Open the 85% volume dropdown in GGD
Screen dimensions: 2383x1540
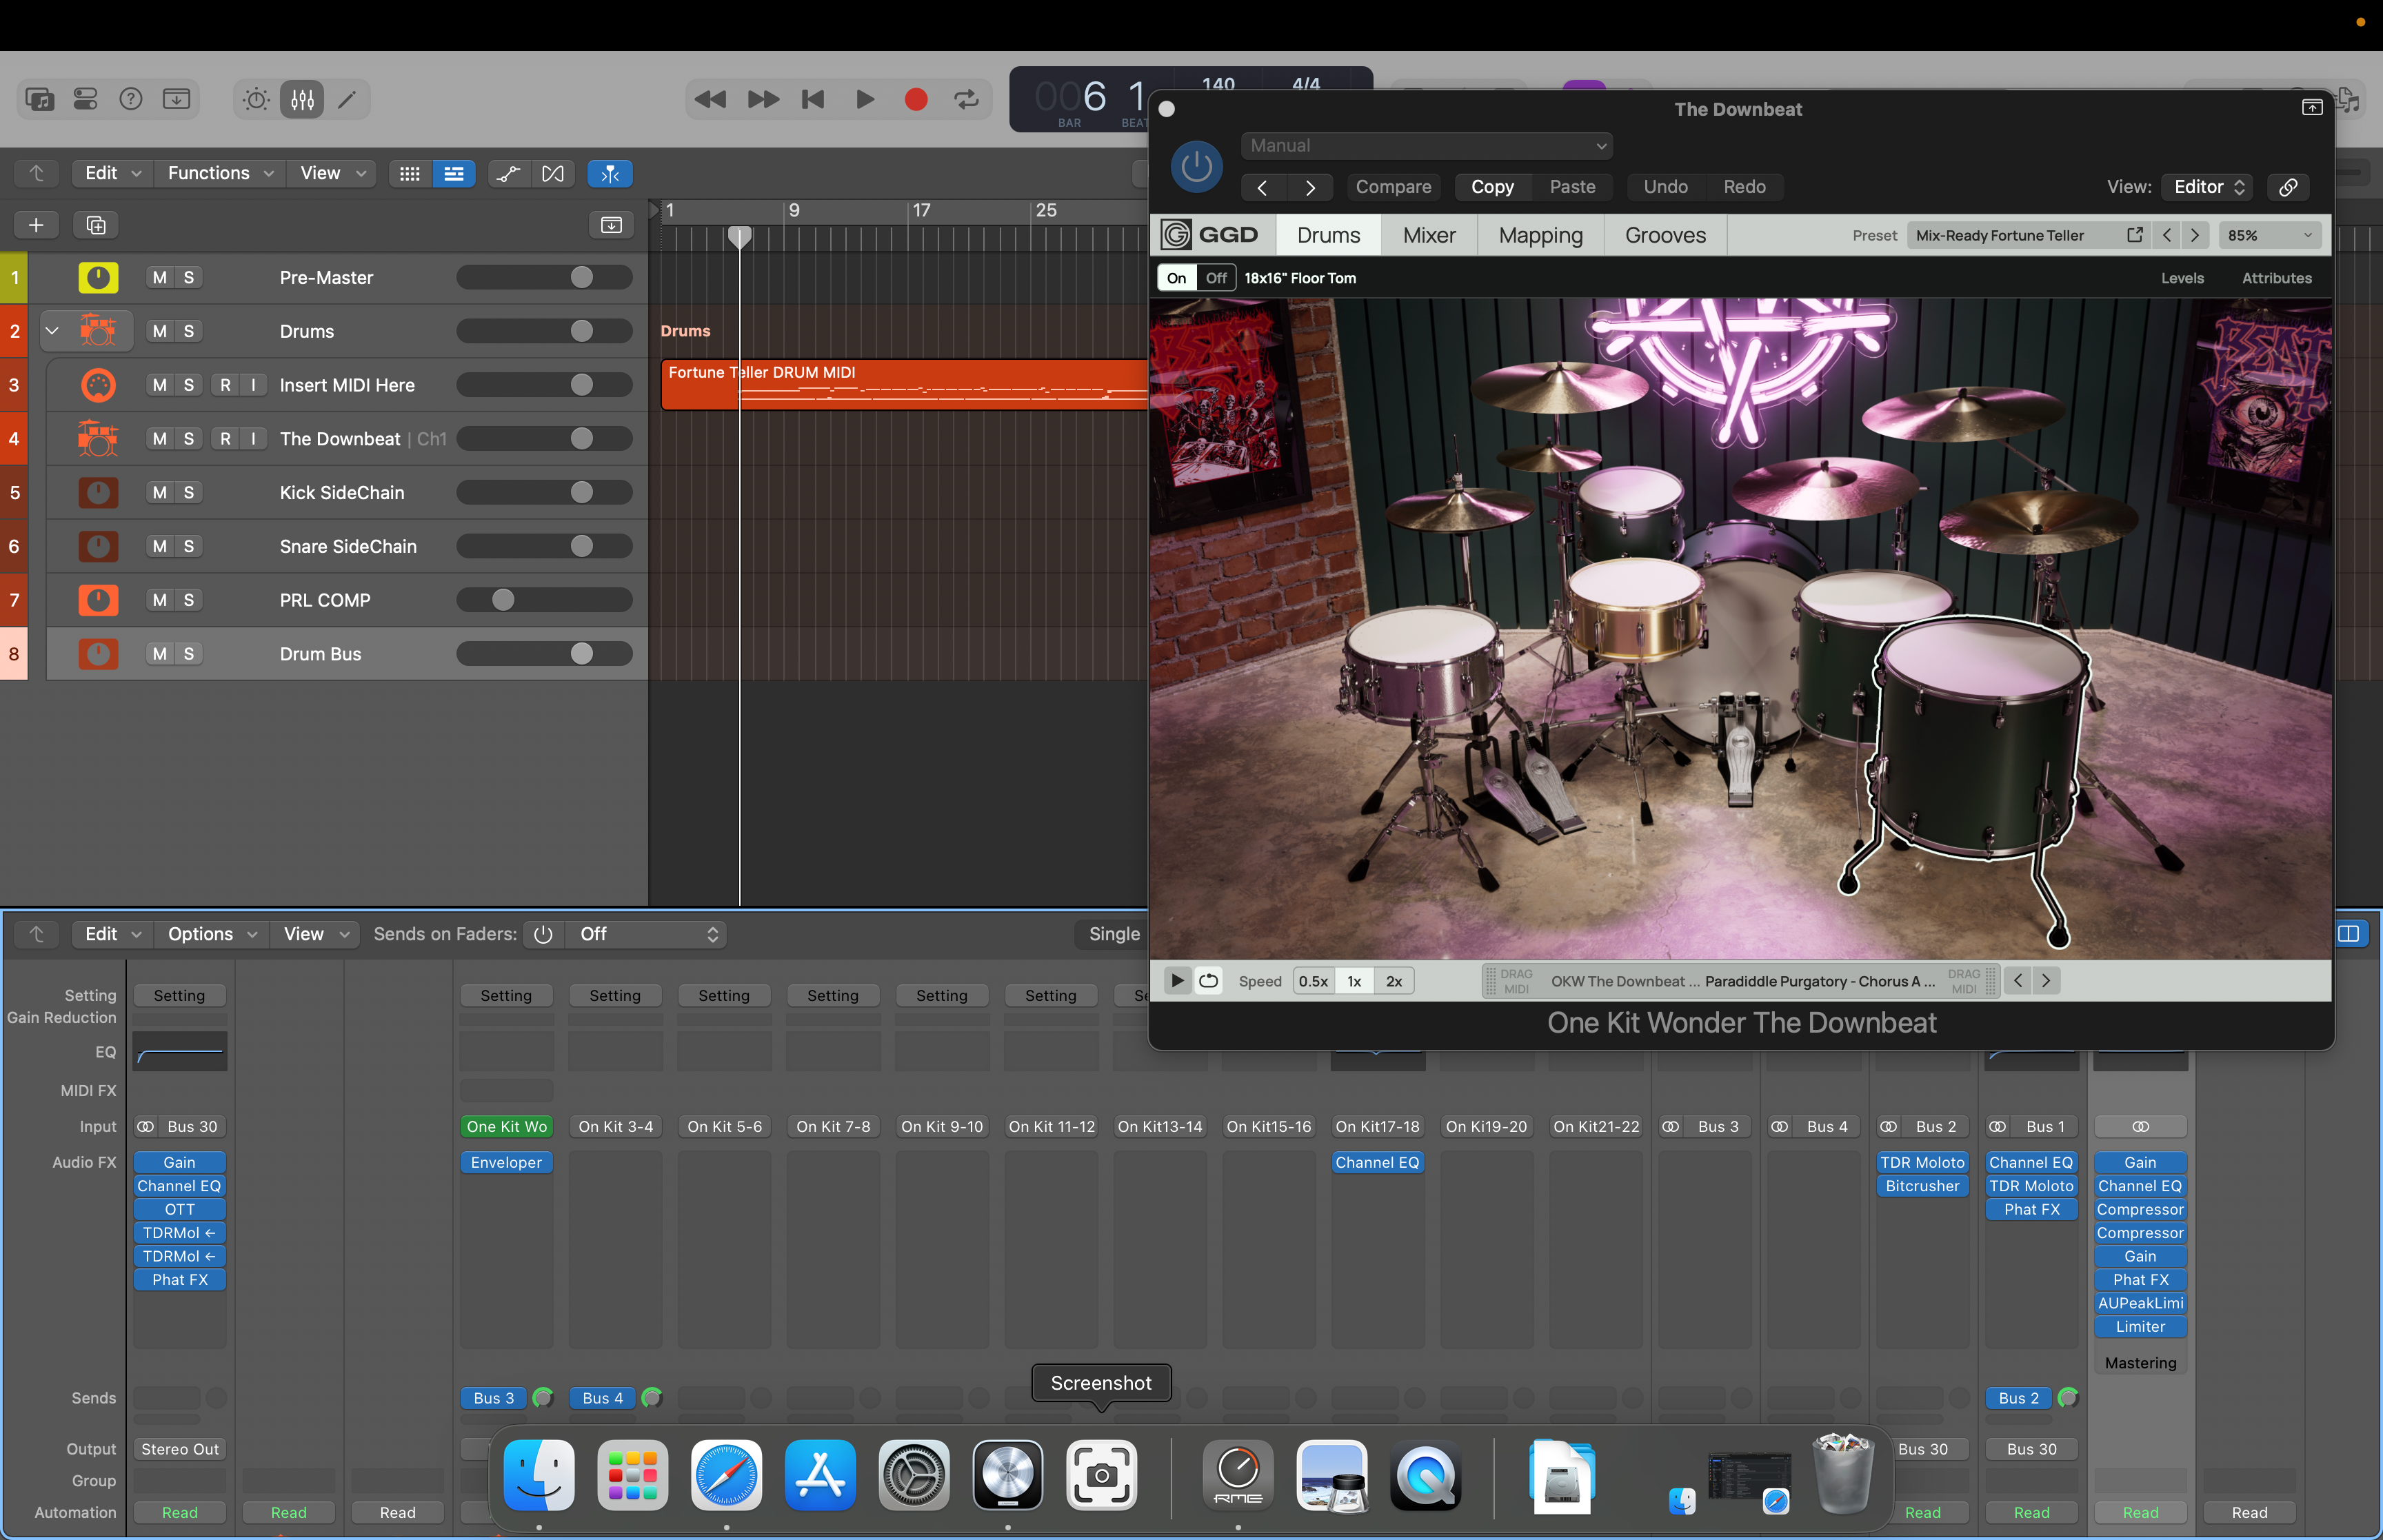(x=2269, y=234)
